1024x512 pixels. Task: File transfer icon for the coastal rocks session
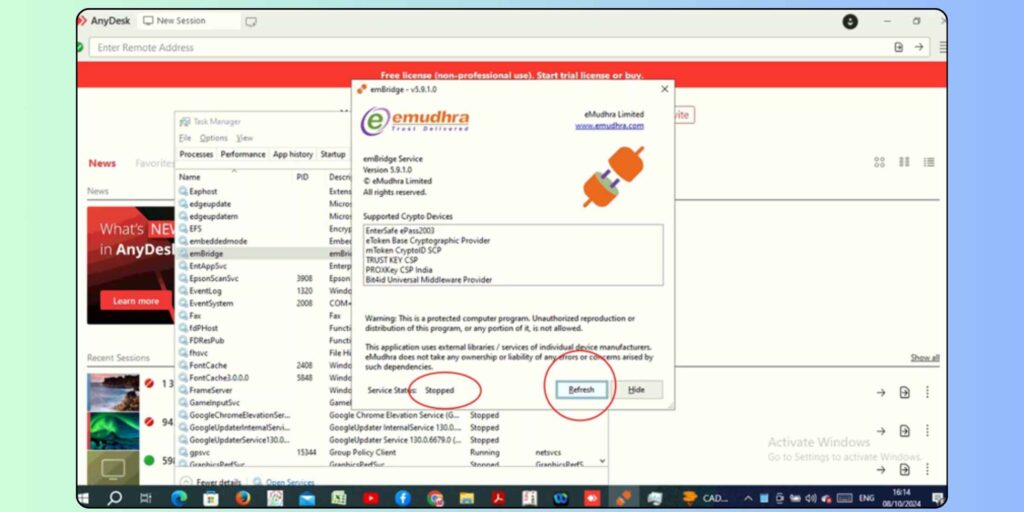pos(904,392)
